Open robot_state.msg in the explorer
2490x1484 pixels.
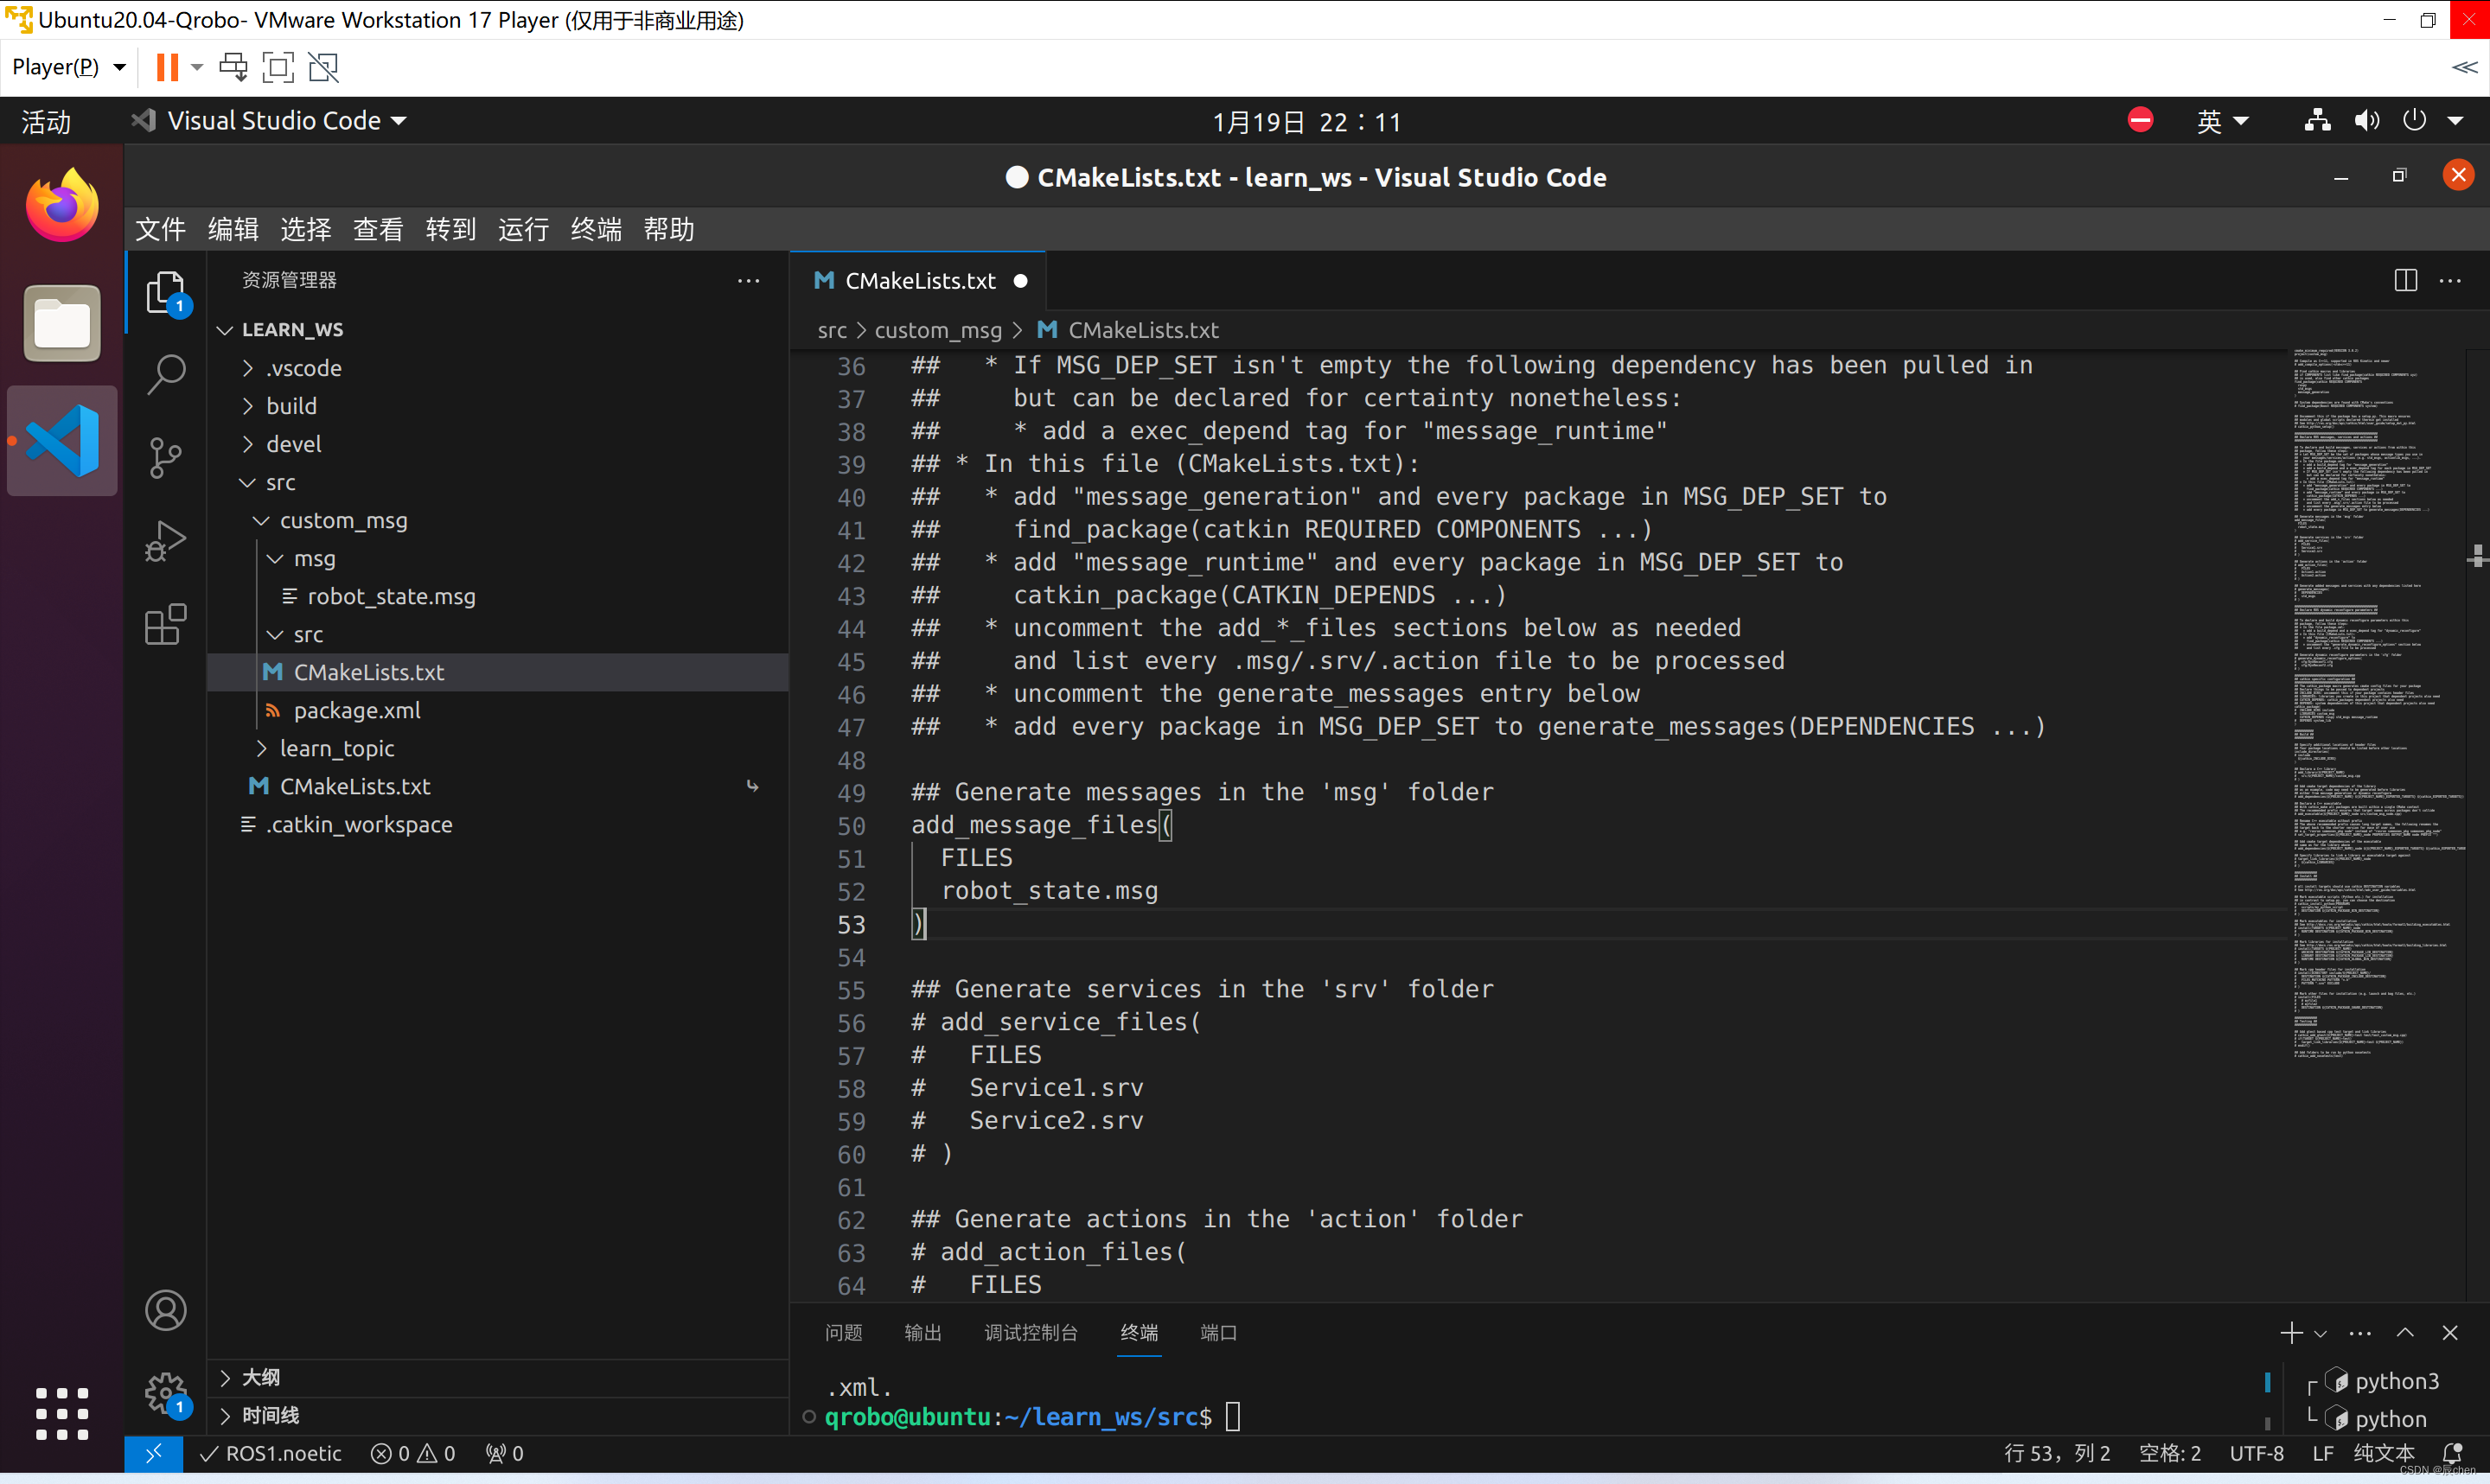391,596
